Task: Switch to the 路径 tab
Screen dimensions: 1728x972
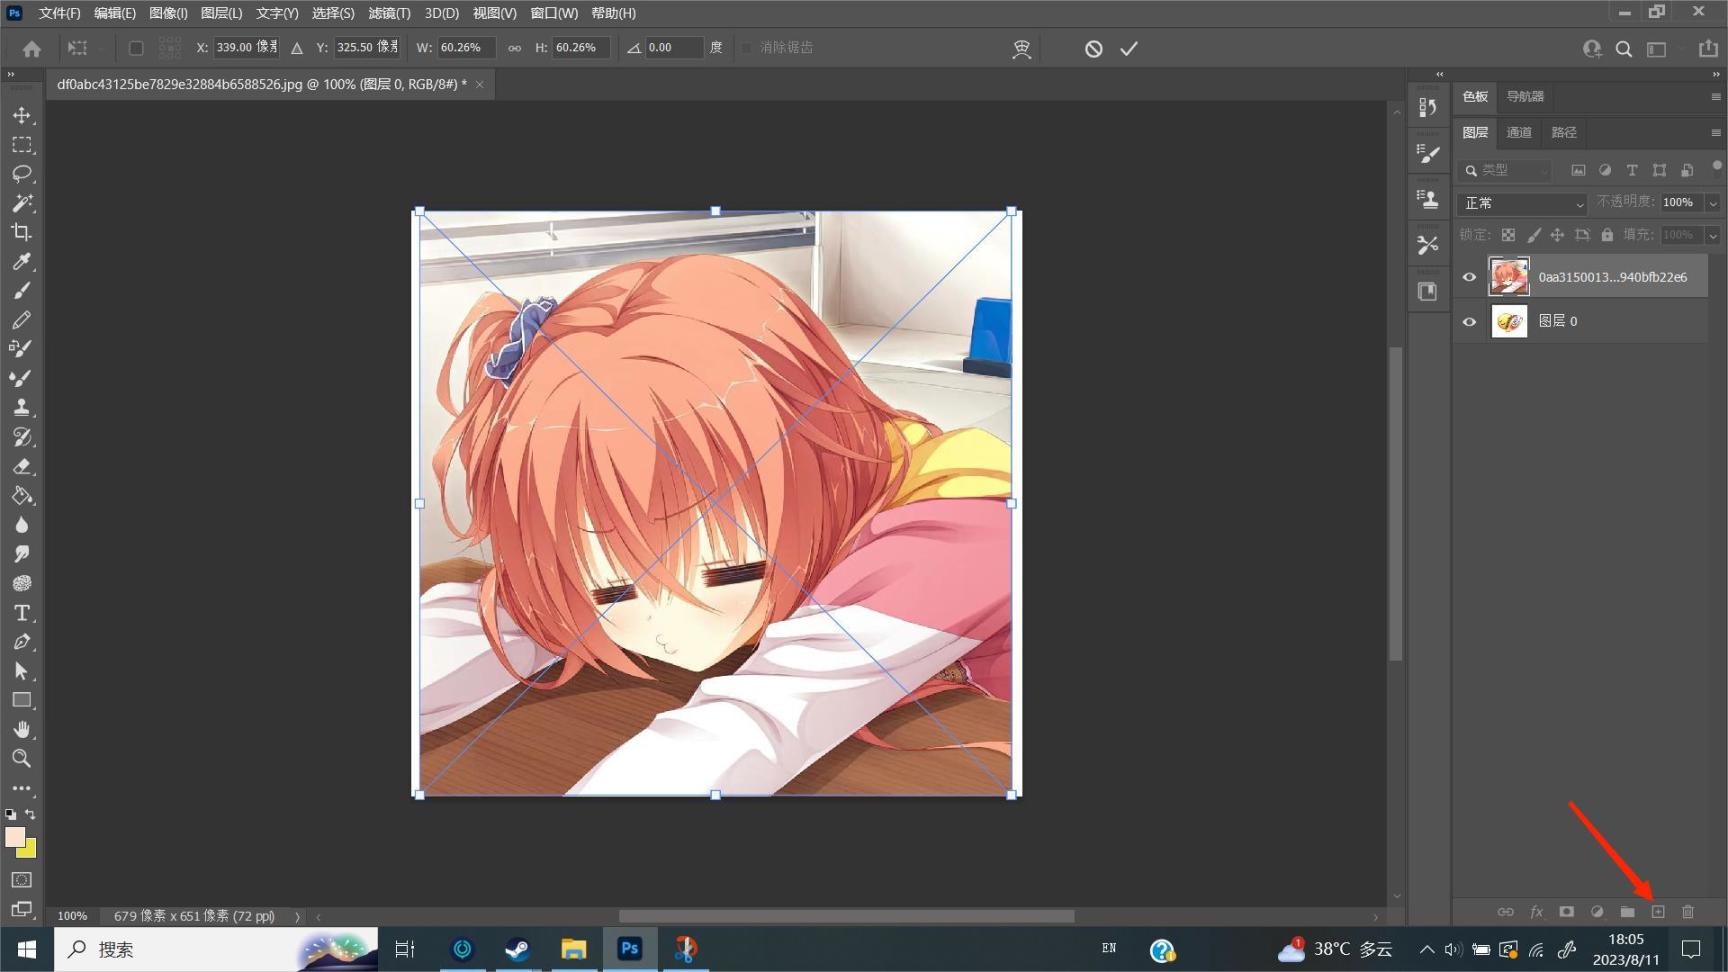Action: [x=1564, y=132]
